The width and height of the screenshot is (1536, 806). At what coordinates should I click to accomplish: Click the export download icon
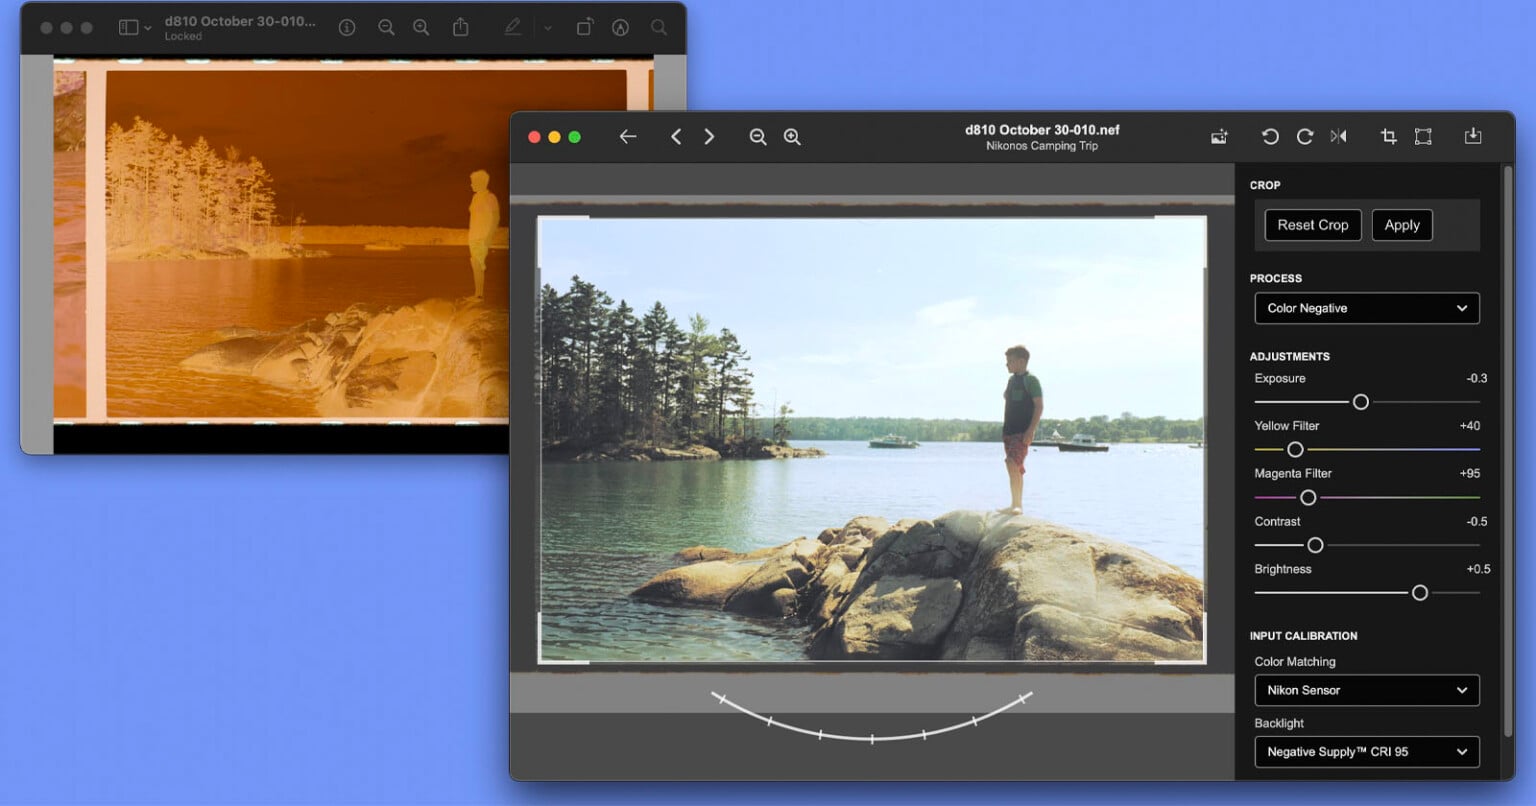click(x=1473, y=136)
